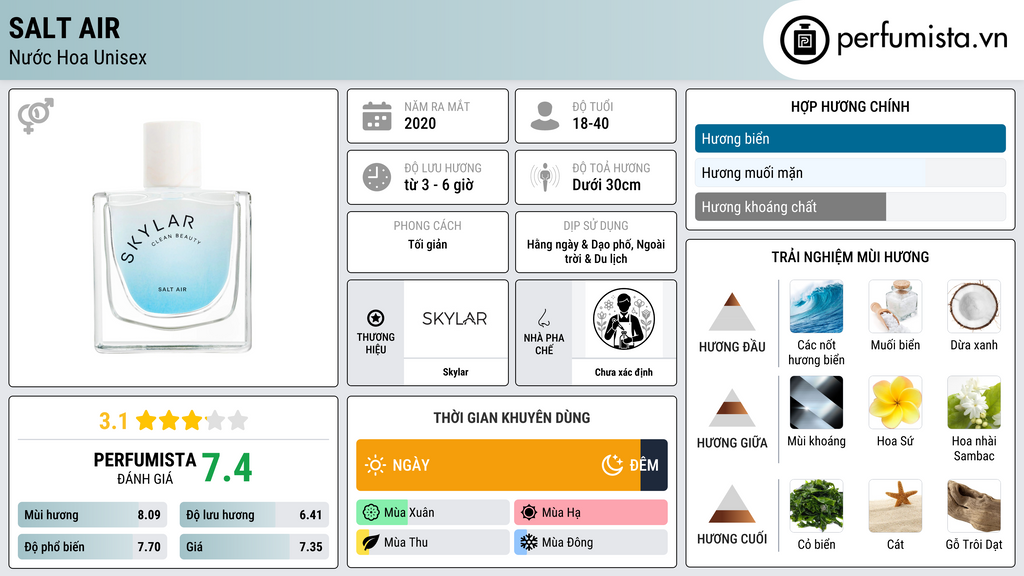
Task: Open the Hoa Sứ note thumbnail
Action: tap(895, 403)
